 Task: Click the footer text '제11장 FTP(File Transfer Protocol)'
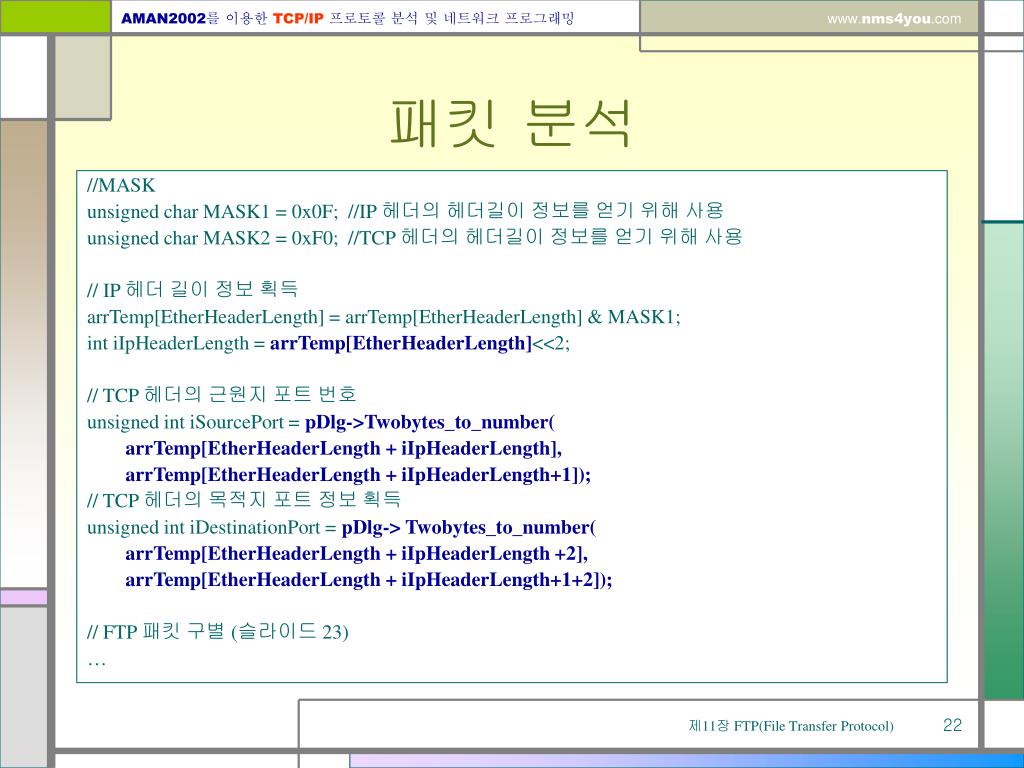791,726
